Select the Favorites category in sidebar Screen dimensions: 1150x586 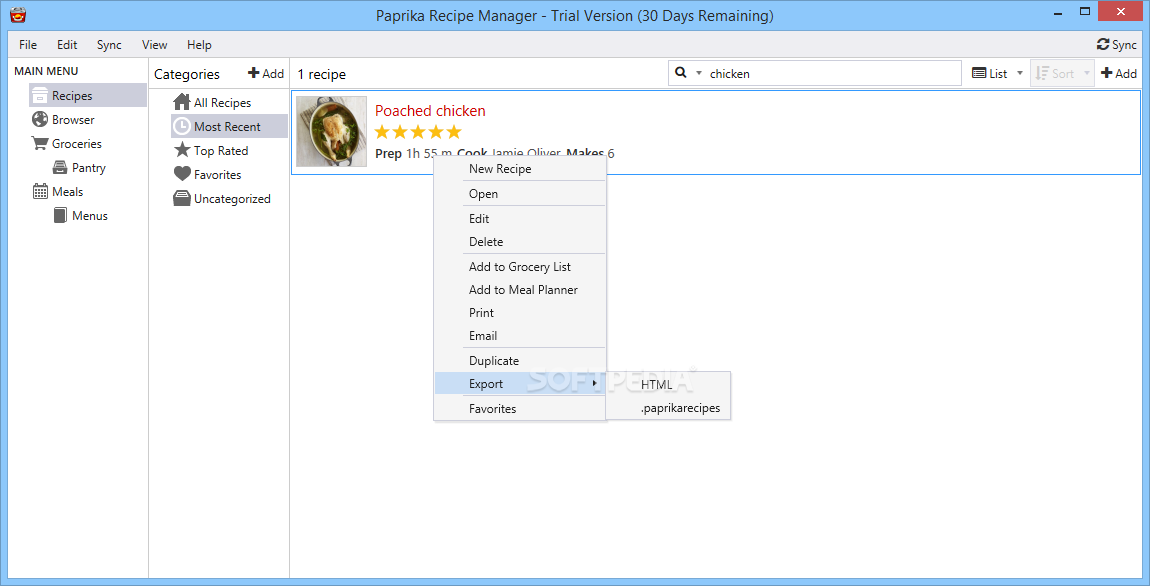229,175
